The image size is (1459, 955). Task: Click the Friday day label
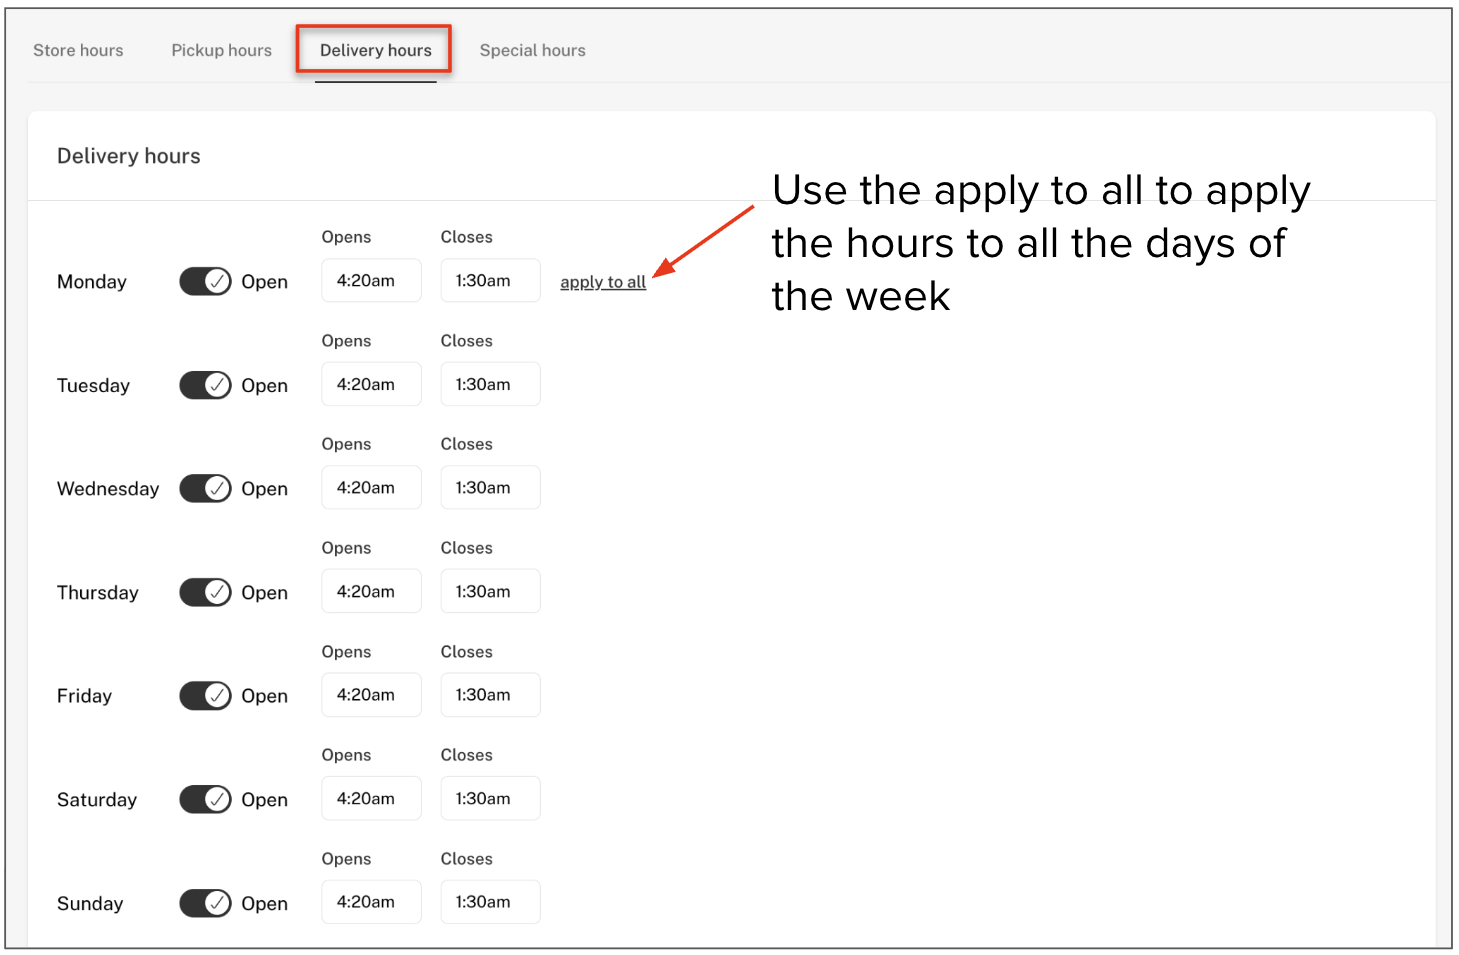[84, 695]
